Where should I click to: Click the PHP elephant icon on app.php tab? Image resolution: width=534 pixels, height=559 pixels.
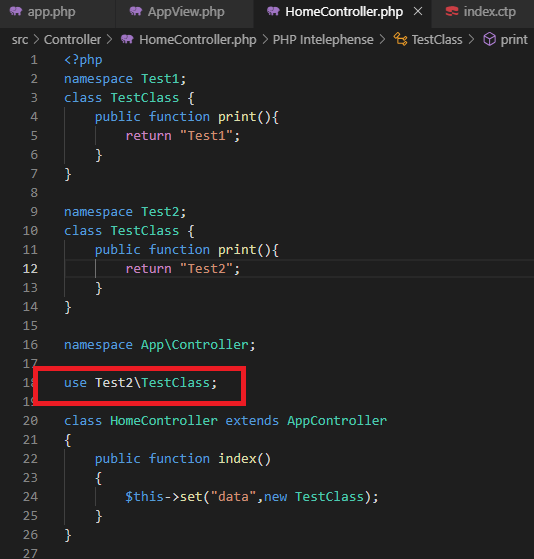coord(16,12)
